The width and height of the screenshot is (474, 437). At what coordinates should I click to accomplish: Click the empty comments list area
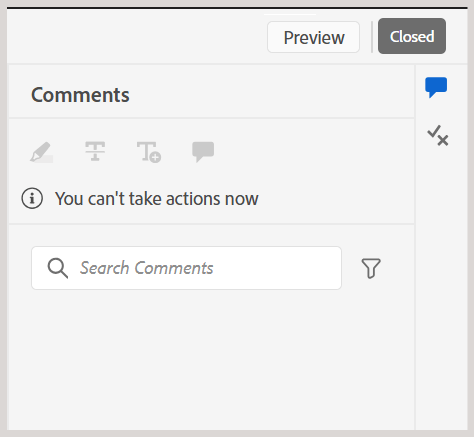click(x=211, y=360)
